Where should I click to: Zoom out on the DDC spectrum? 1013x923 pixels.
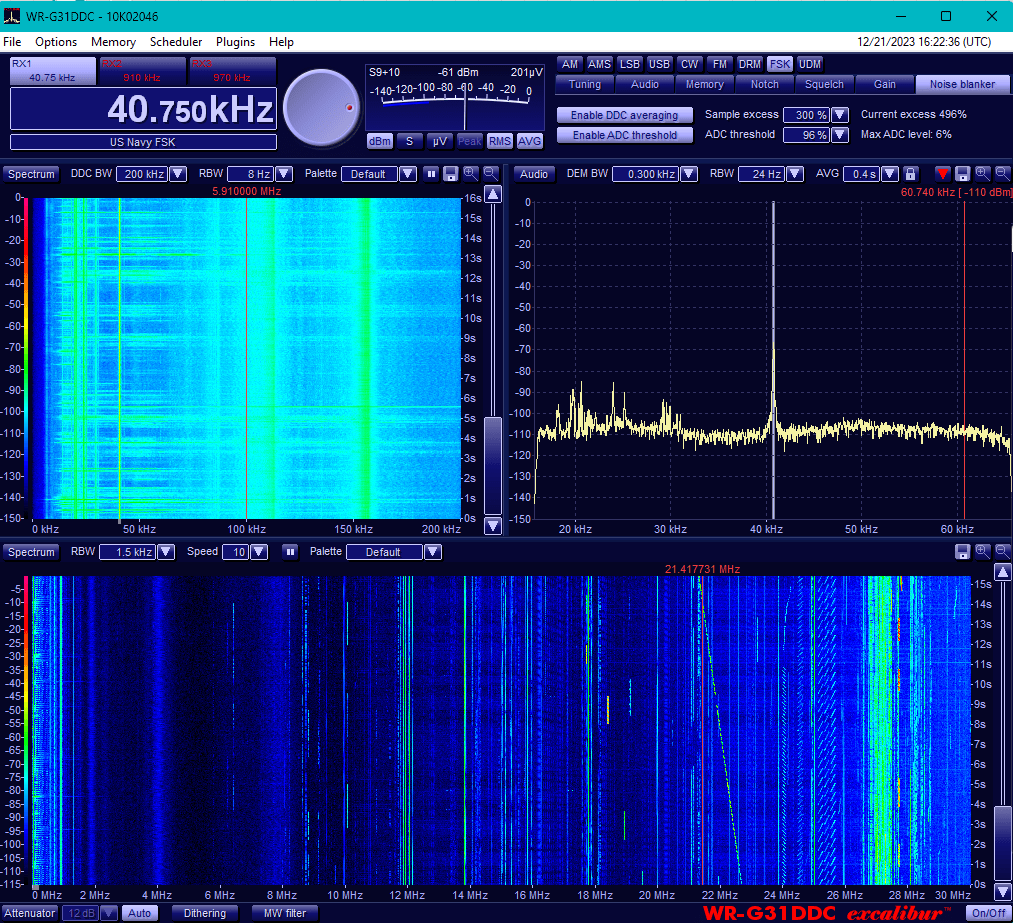click(x=491, y=174)
